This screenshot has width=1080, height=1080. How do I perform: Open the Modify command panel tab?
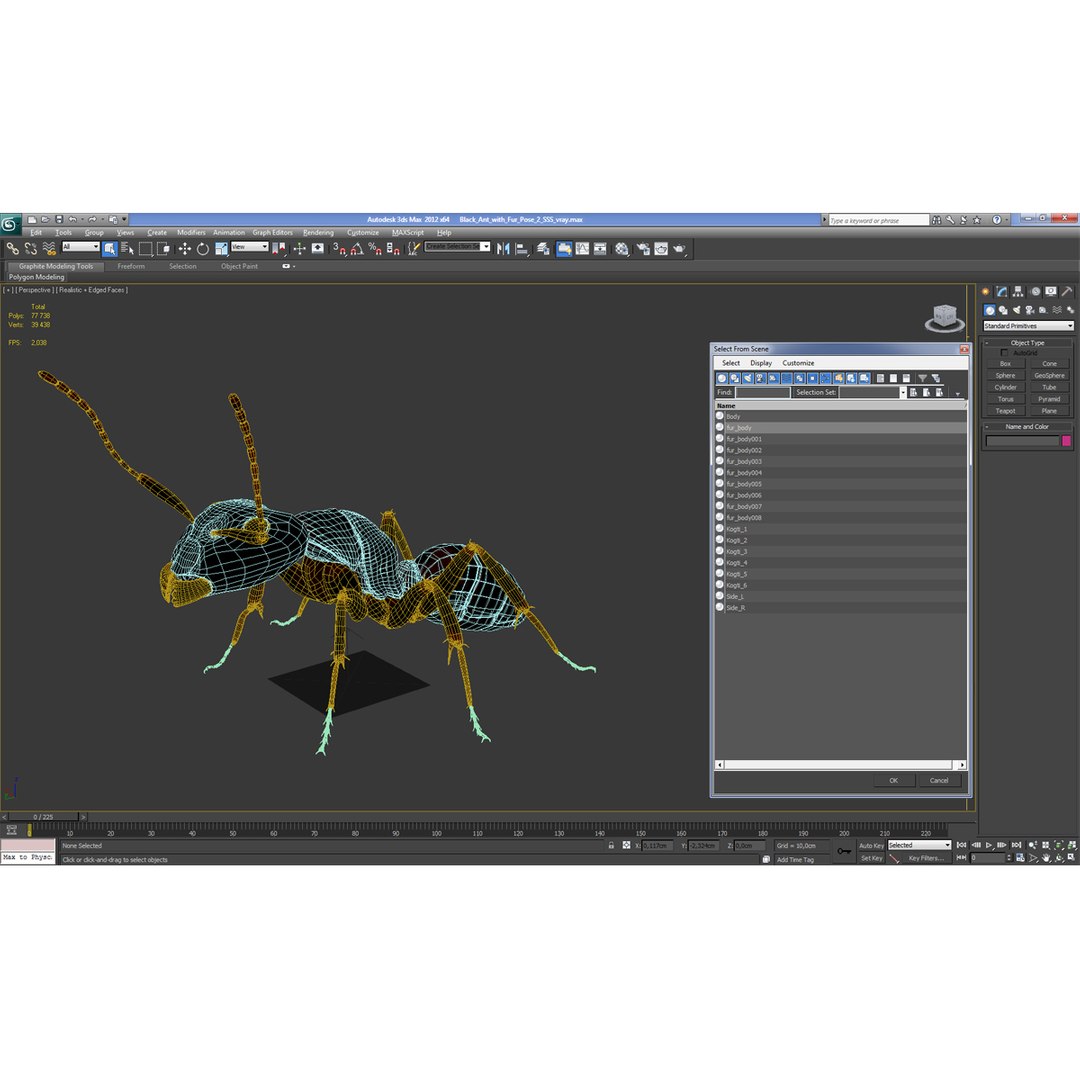(x=1001, y=291)
